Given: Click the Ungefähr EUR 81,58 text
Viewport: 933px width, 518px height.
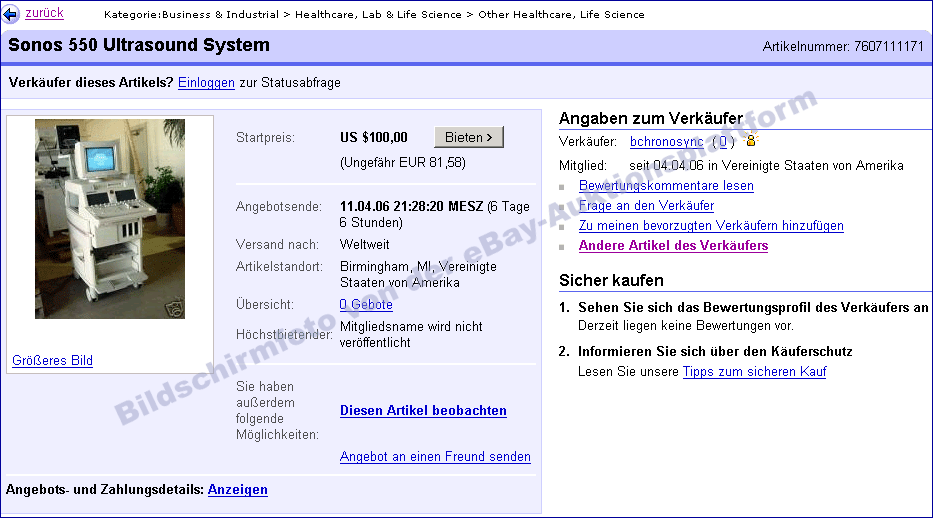Looking at the screenshot, I should click(x=403, y=162).
